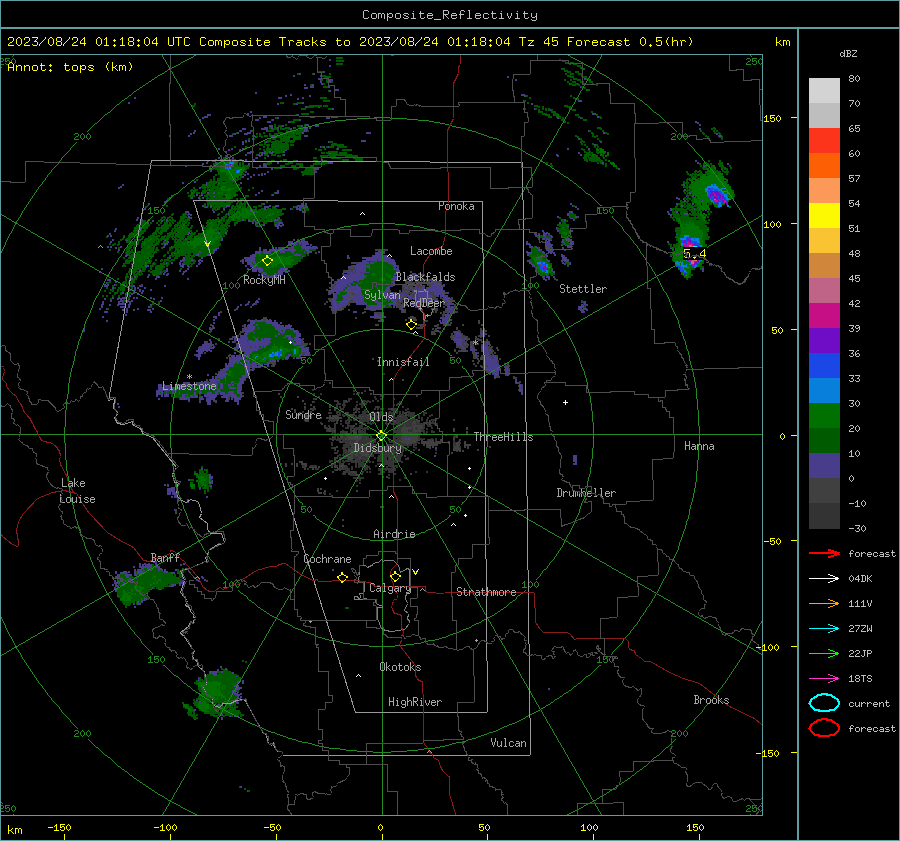Click the white 04DK arrow legend icon
Viewport: 900px width, 841px height.
point(824,579)
